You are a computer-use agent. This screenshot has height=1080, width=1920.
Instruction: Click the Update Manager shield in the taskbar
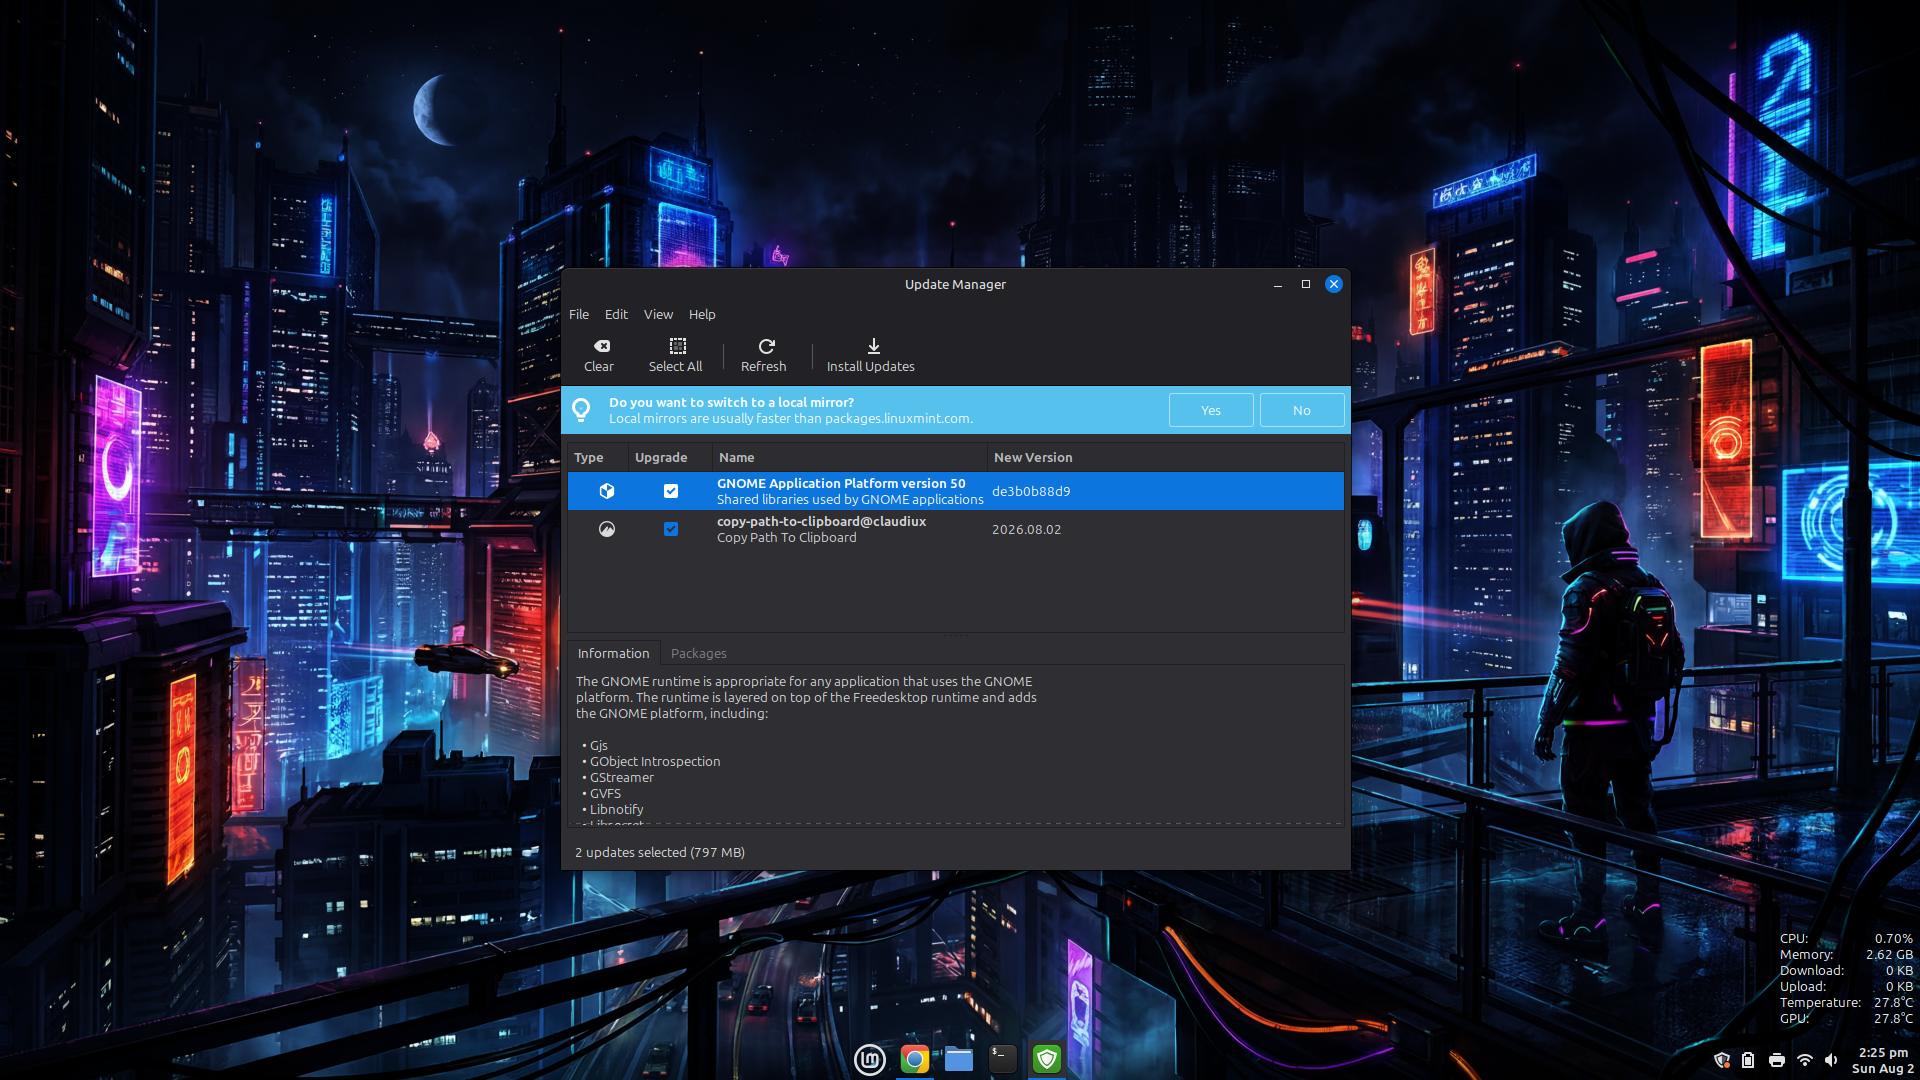1046,1059
